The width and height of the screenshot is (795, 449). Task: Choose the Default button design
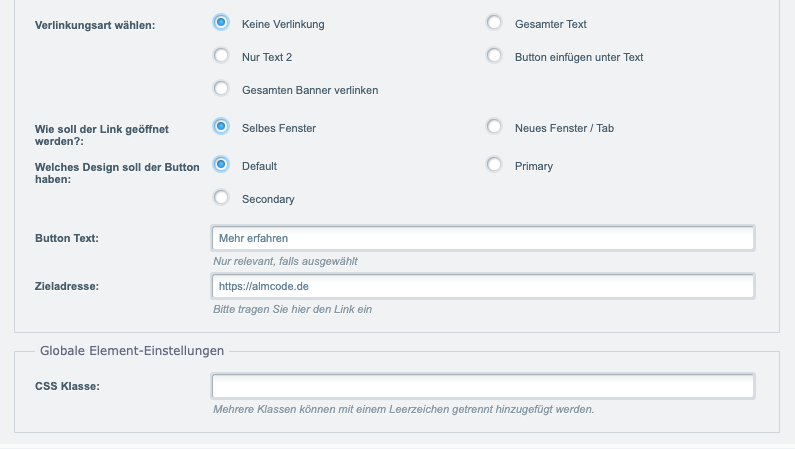tap(221, 164)
